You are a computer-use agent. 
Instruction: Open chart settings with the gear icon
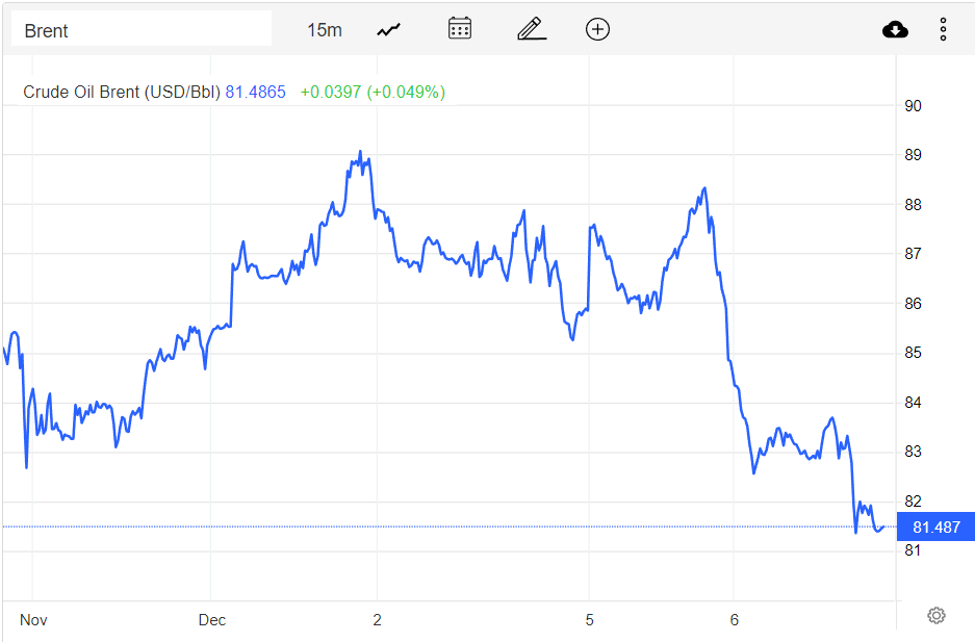coord(935,615)
